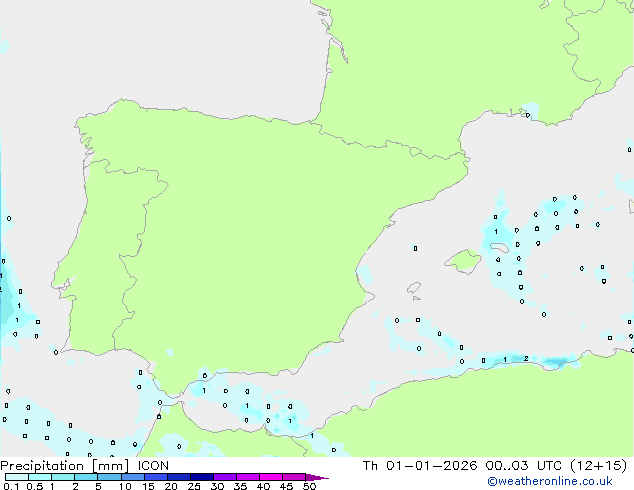Click the 2–5 mm legend color swatch
Viewport: 634px width, 490px height.
[86, 477]
